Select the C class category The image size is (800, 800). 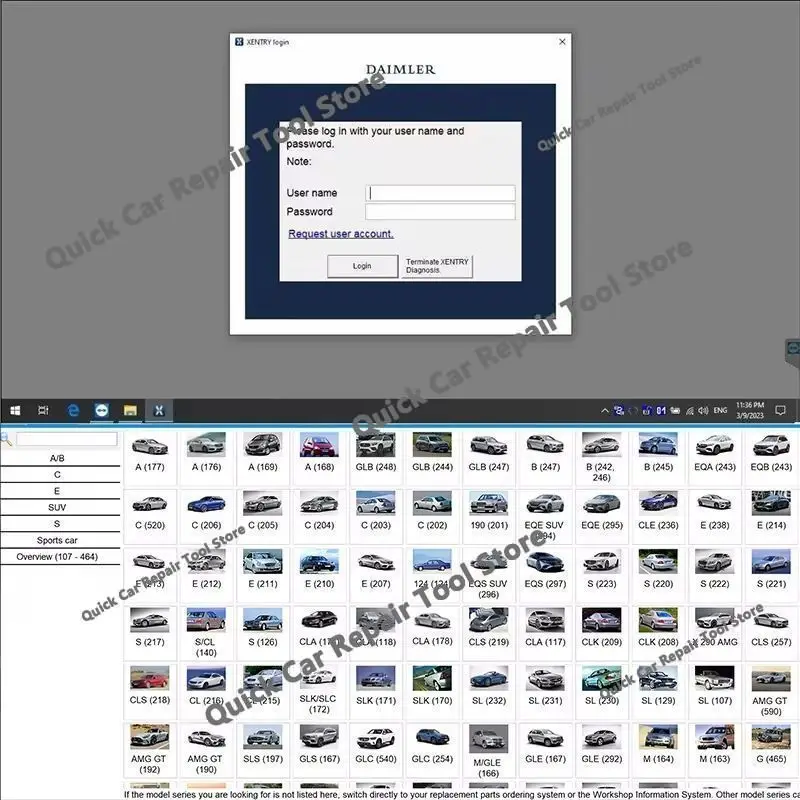tap(57, 474)
